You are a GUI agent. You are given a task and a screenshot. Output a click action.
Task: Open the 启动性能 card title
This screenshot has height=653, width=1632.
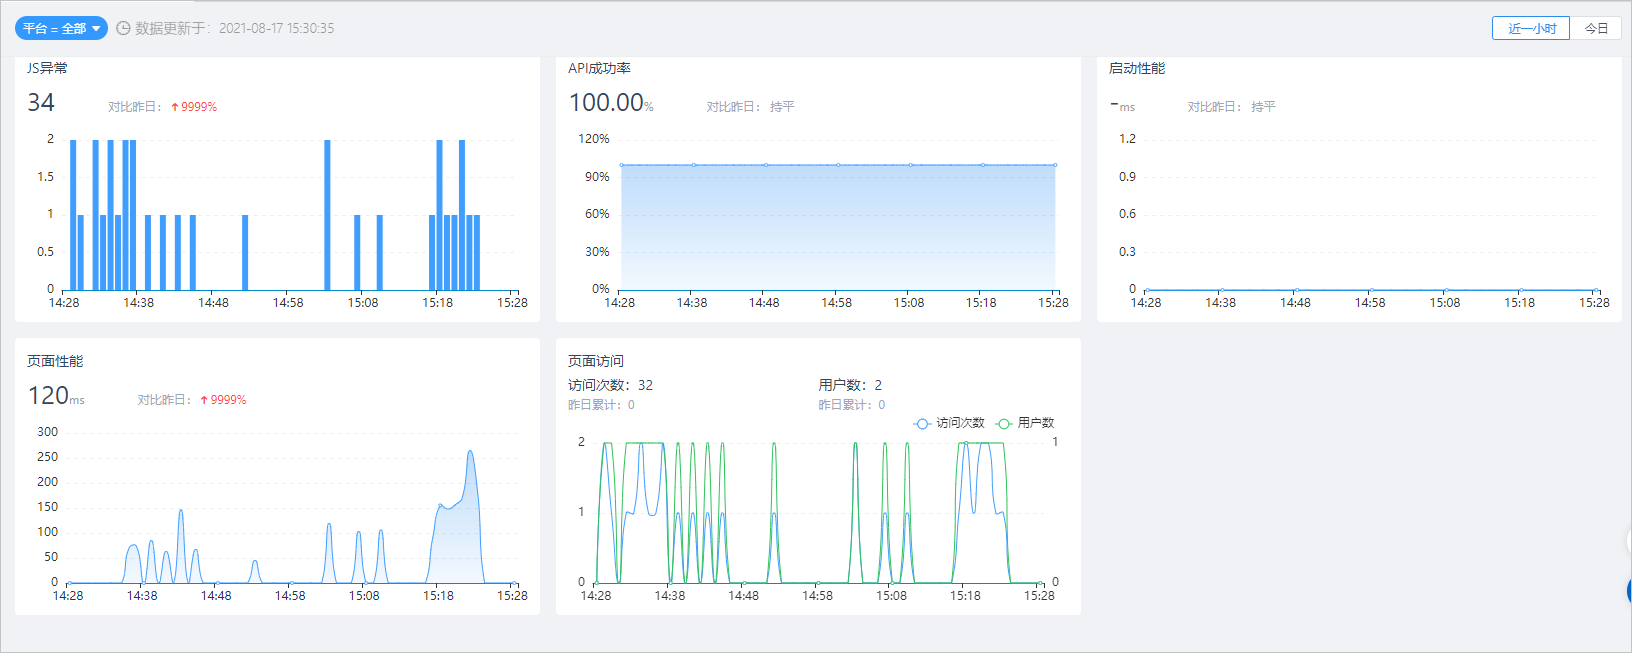[1137, 68]
